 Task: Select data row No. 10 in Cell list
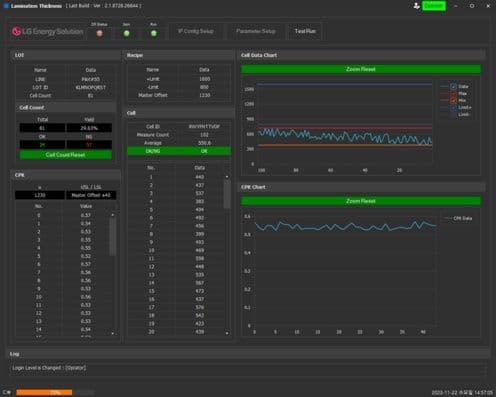pos(176,250)
